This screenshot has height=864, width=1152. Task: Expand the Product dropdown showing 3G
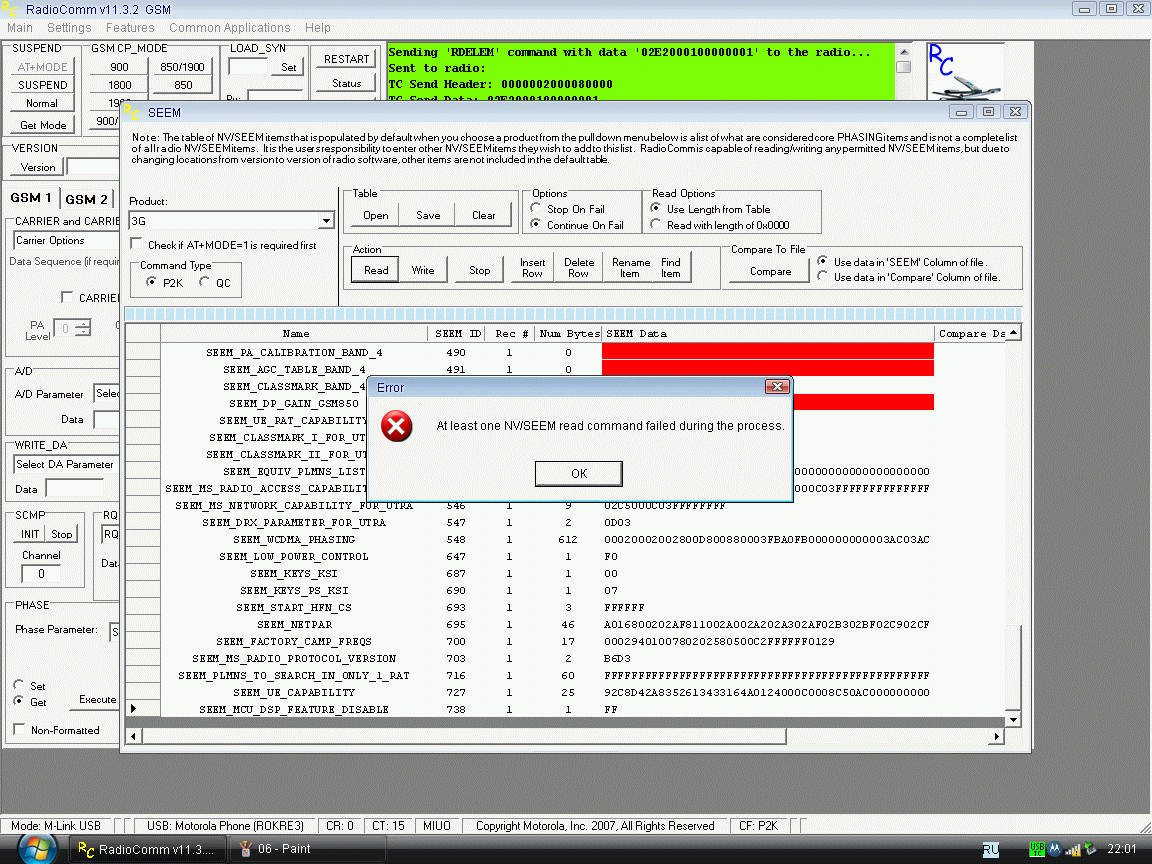326,220
